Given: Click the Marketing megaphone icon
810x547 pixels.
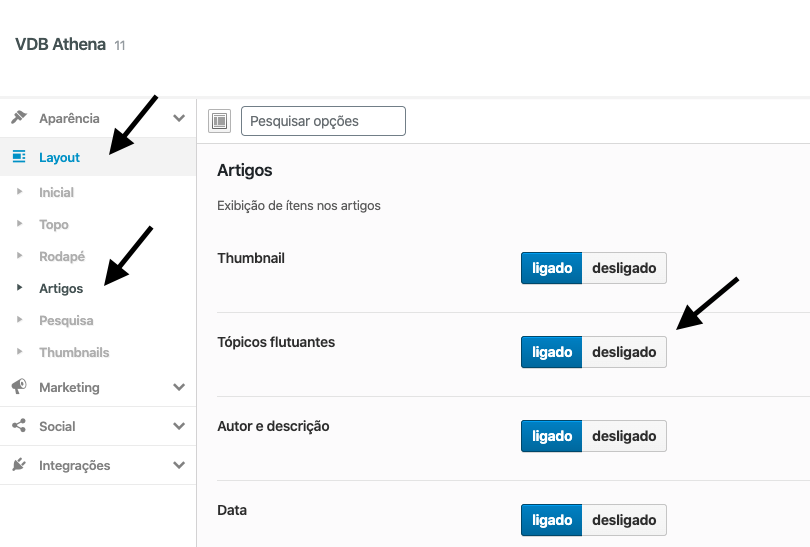Looking at the screenshot, I should point(19,386).
